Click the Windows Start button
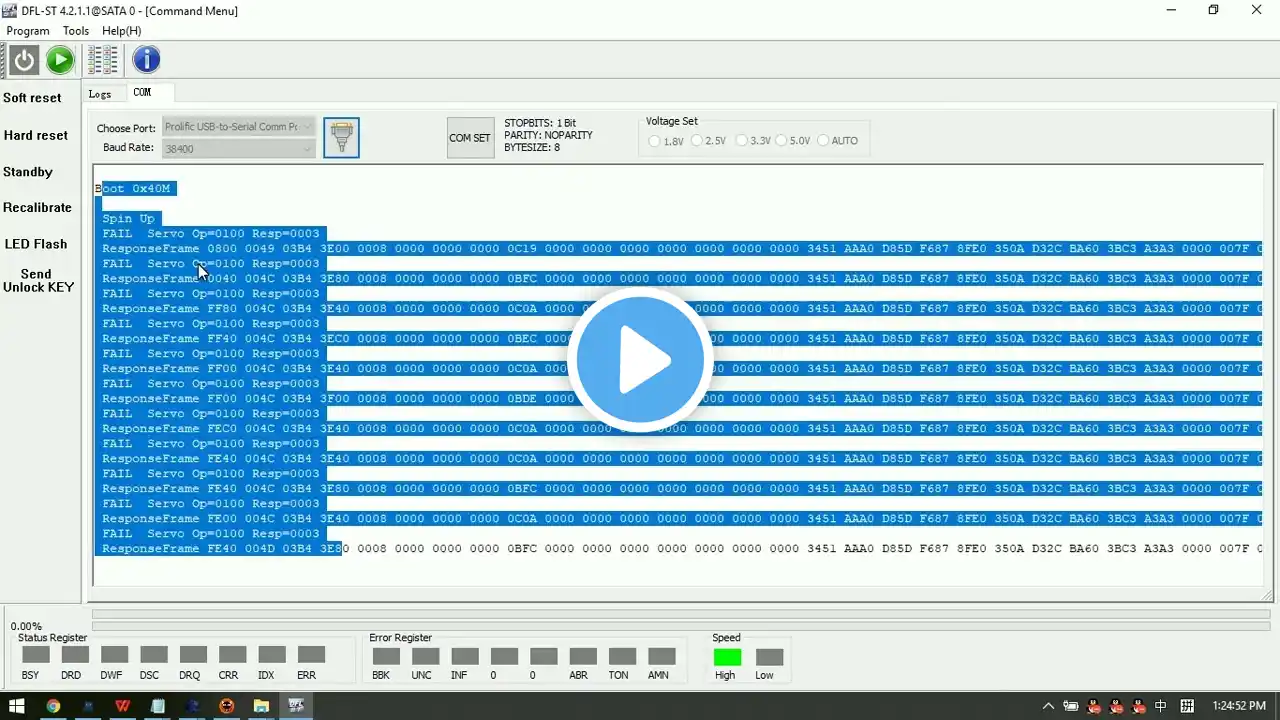Viewport: 1280px width, 720px height. (17, 706)
